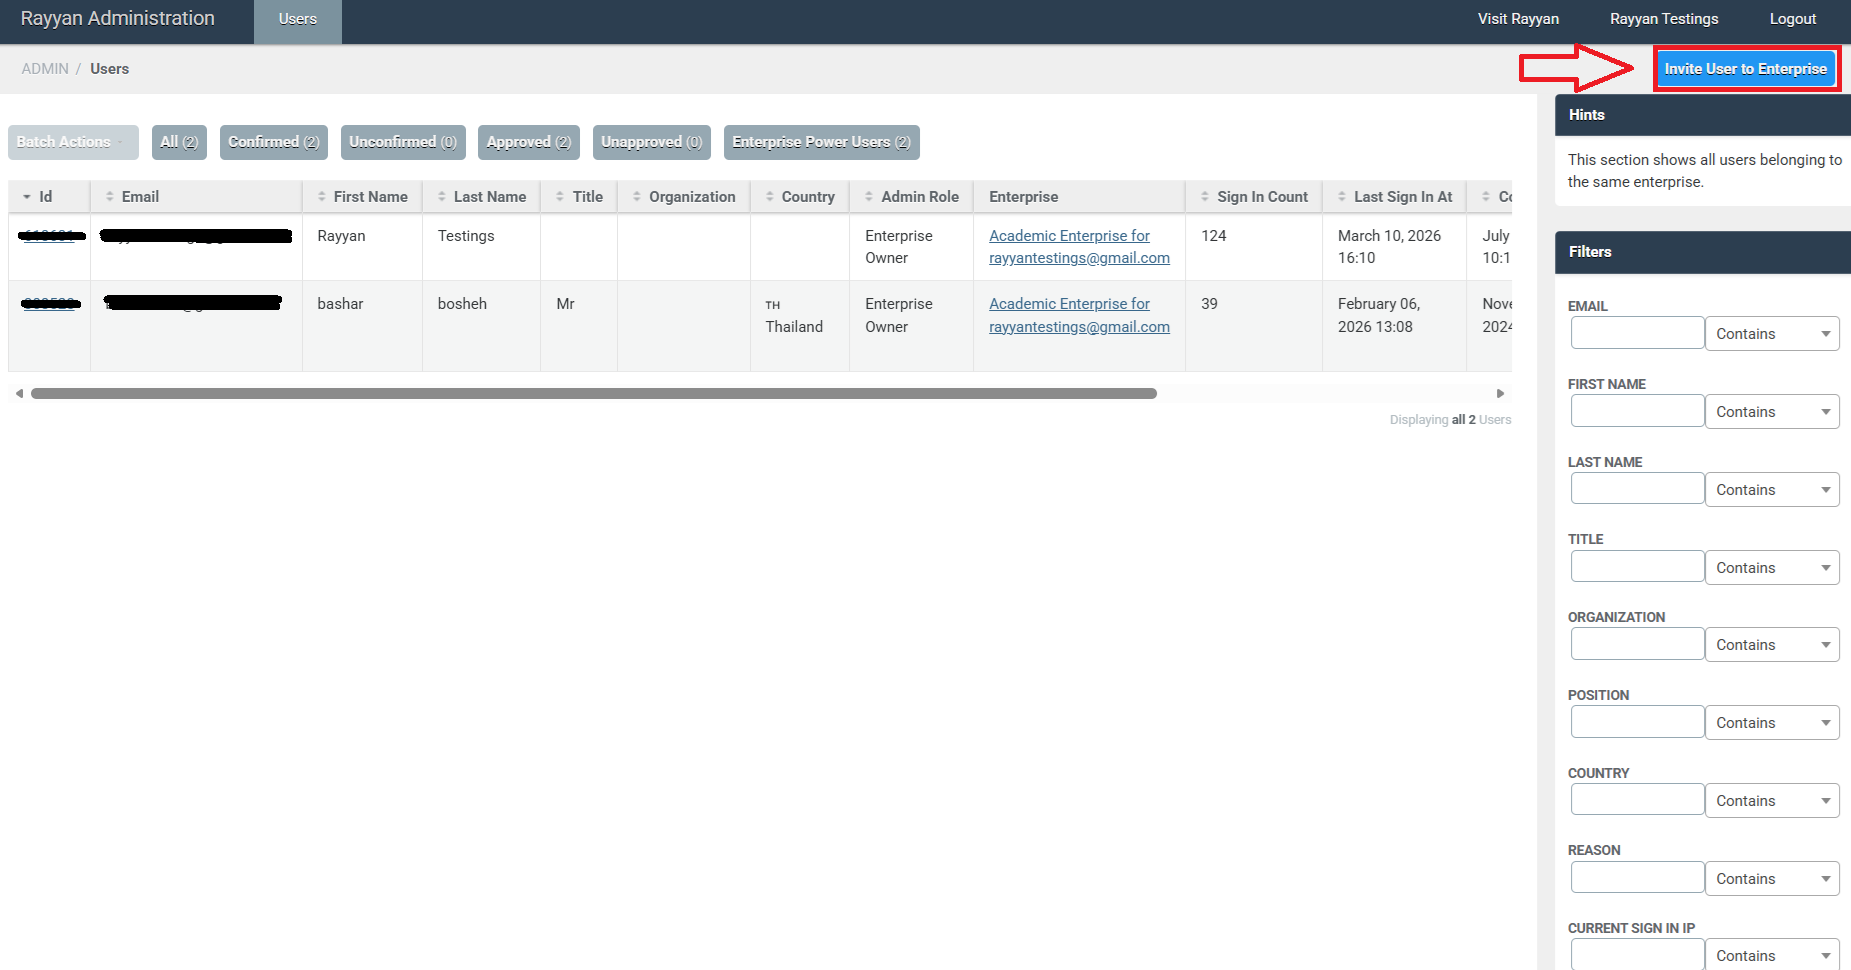Screen dimensions: 1851x970
Task: Click Invite User to Enterprise button
Action: (x=1745, y=69)
